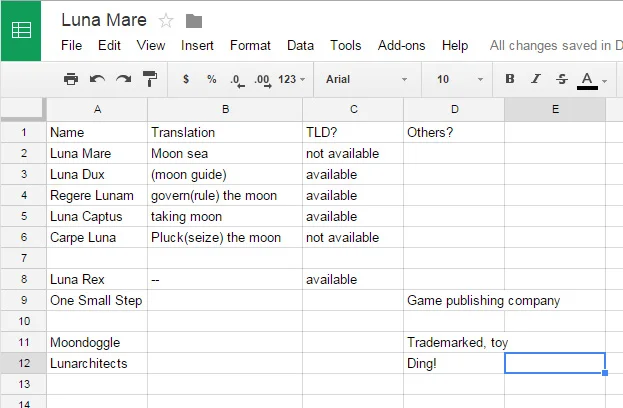Screen dimensions: 623x408
Task: Open the Help menu
Action: click(x=455, y=45)
